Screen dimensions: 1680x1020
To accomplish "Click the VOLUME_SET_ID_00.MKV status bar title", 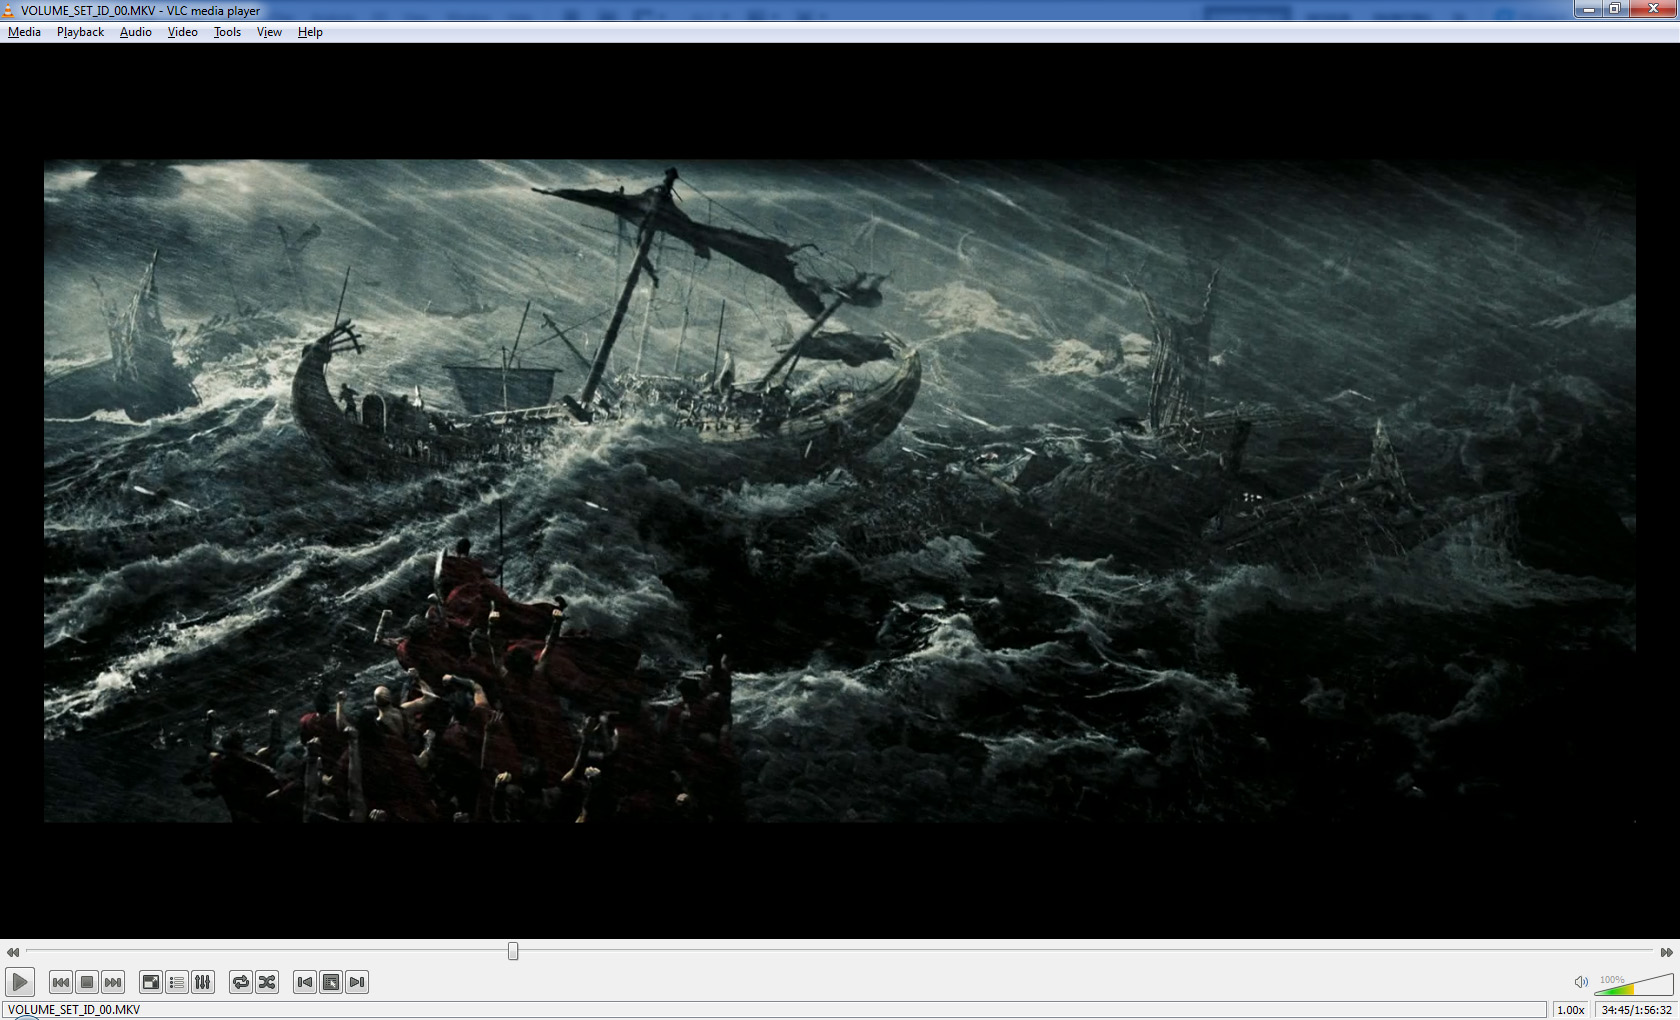I will tap(74, 1010).
